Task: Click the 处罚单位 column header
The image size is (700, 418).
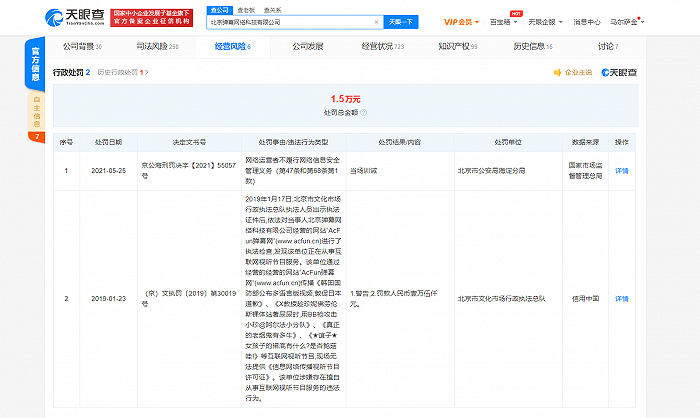Action: [508, 142]
